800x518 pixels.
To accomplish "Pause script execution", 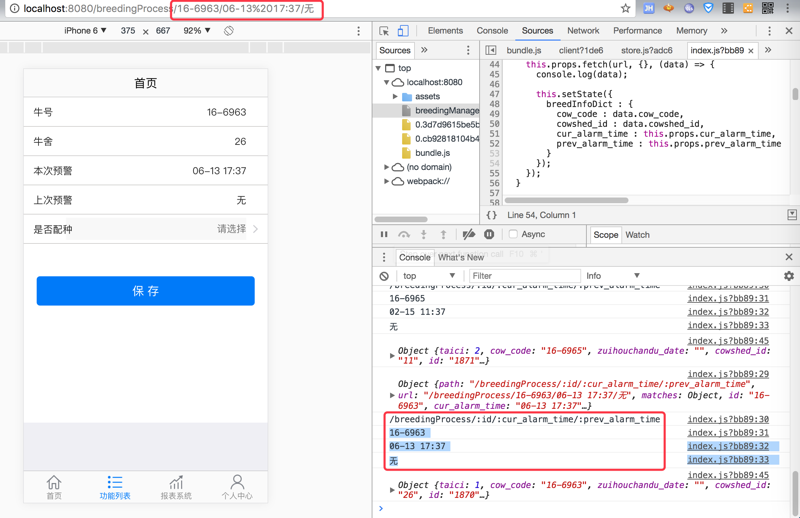I will tap(384, 234).
